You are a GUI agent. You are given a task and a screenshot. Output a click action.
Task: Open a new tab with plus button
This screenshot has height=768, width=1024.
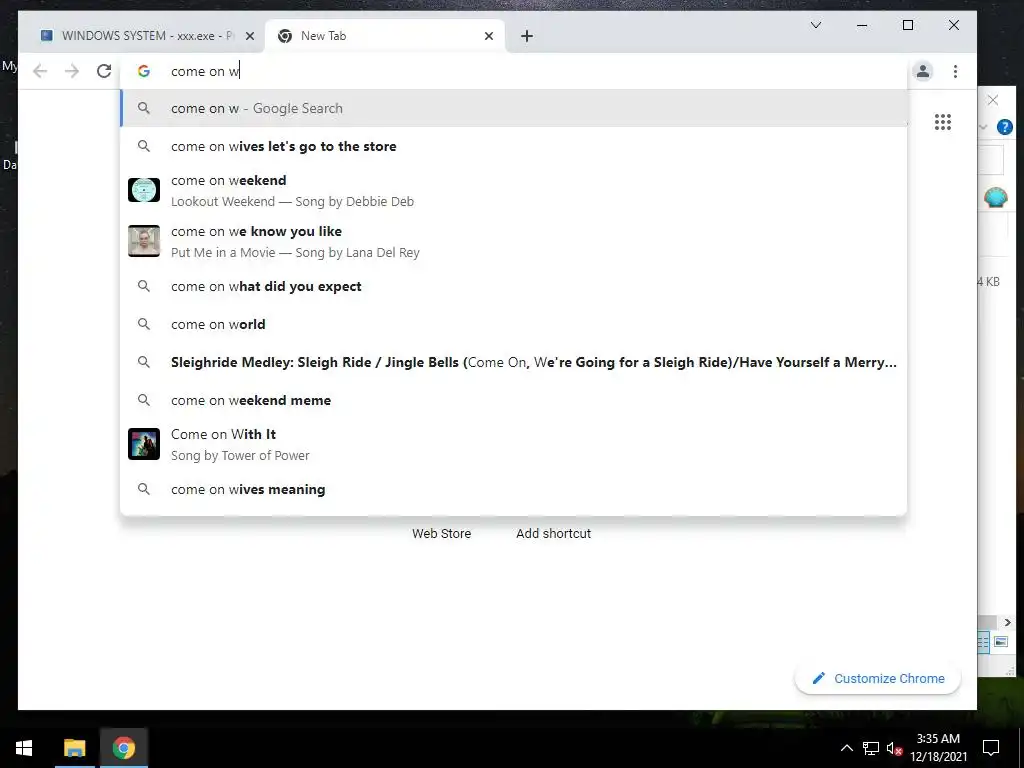[x=527, y=36]
